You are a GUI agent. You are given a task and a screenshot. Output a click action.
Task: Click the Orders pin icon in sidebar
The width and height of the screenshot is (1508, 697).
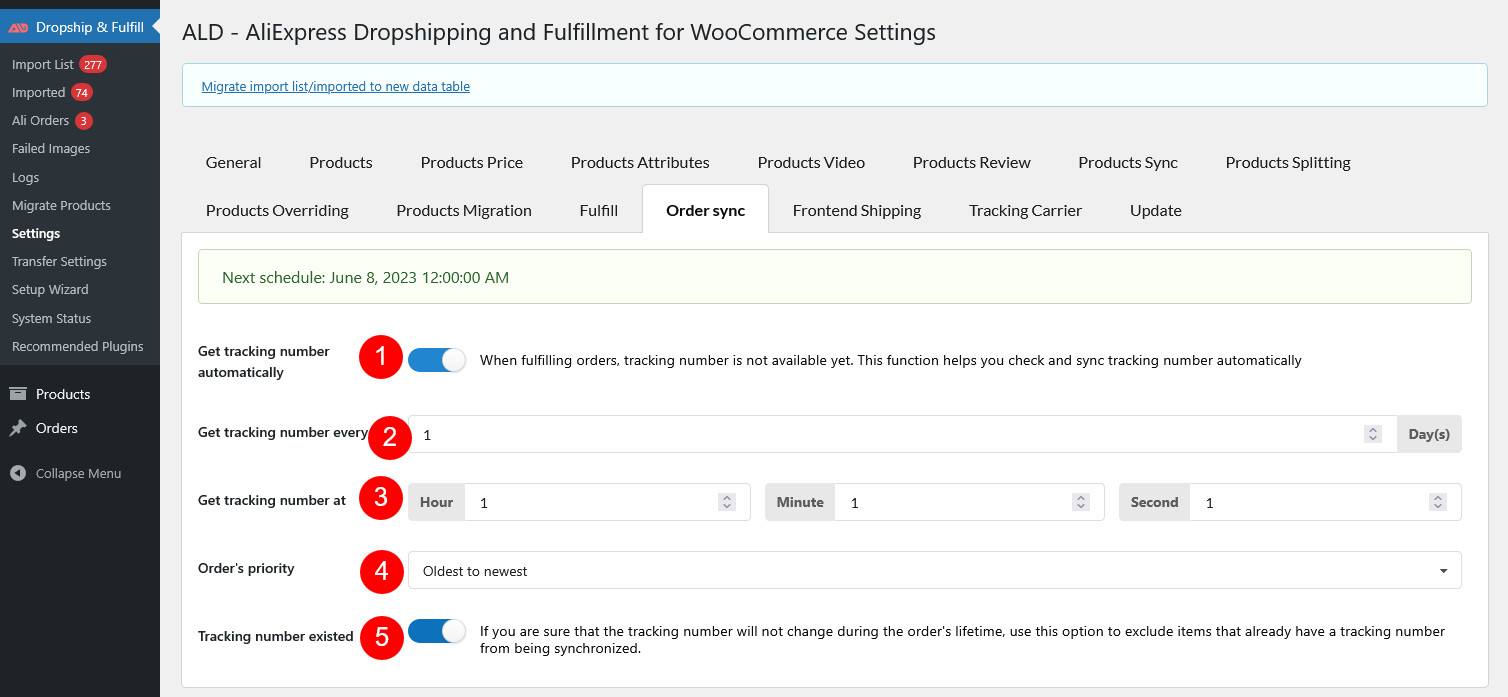click(18, 428)
